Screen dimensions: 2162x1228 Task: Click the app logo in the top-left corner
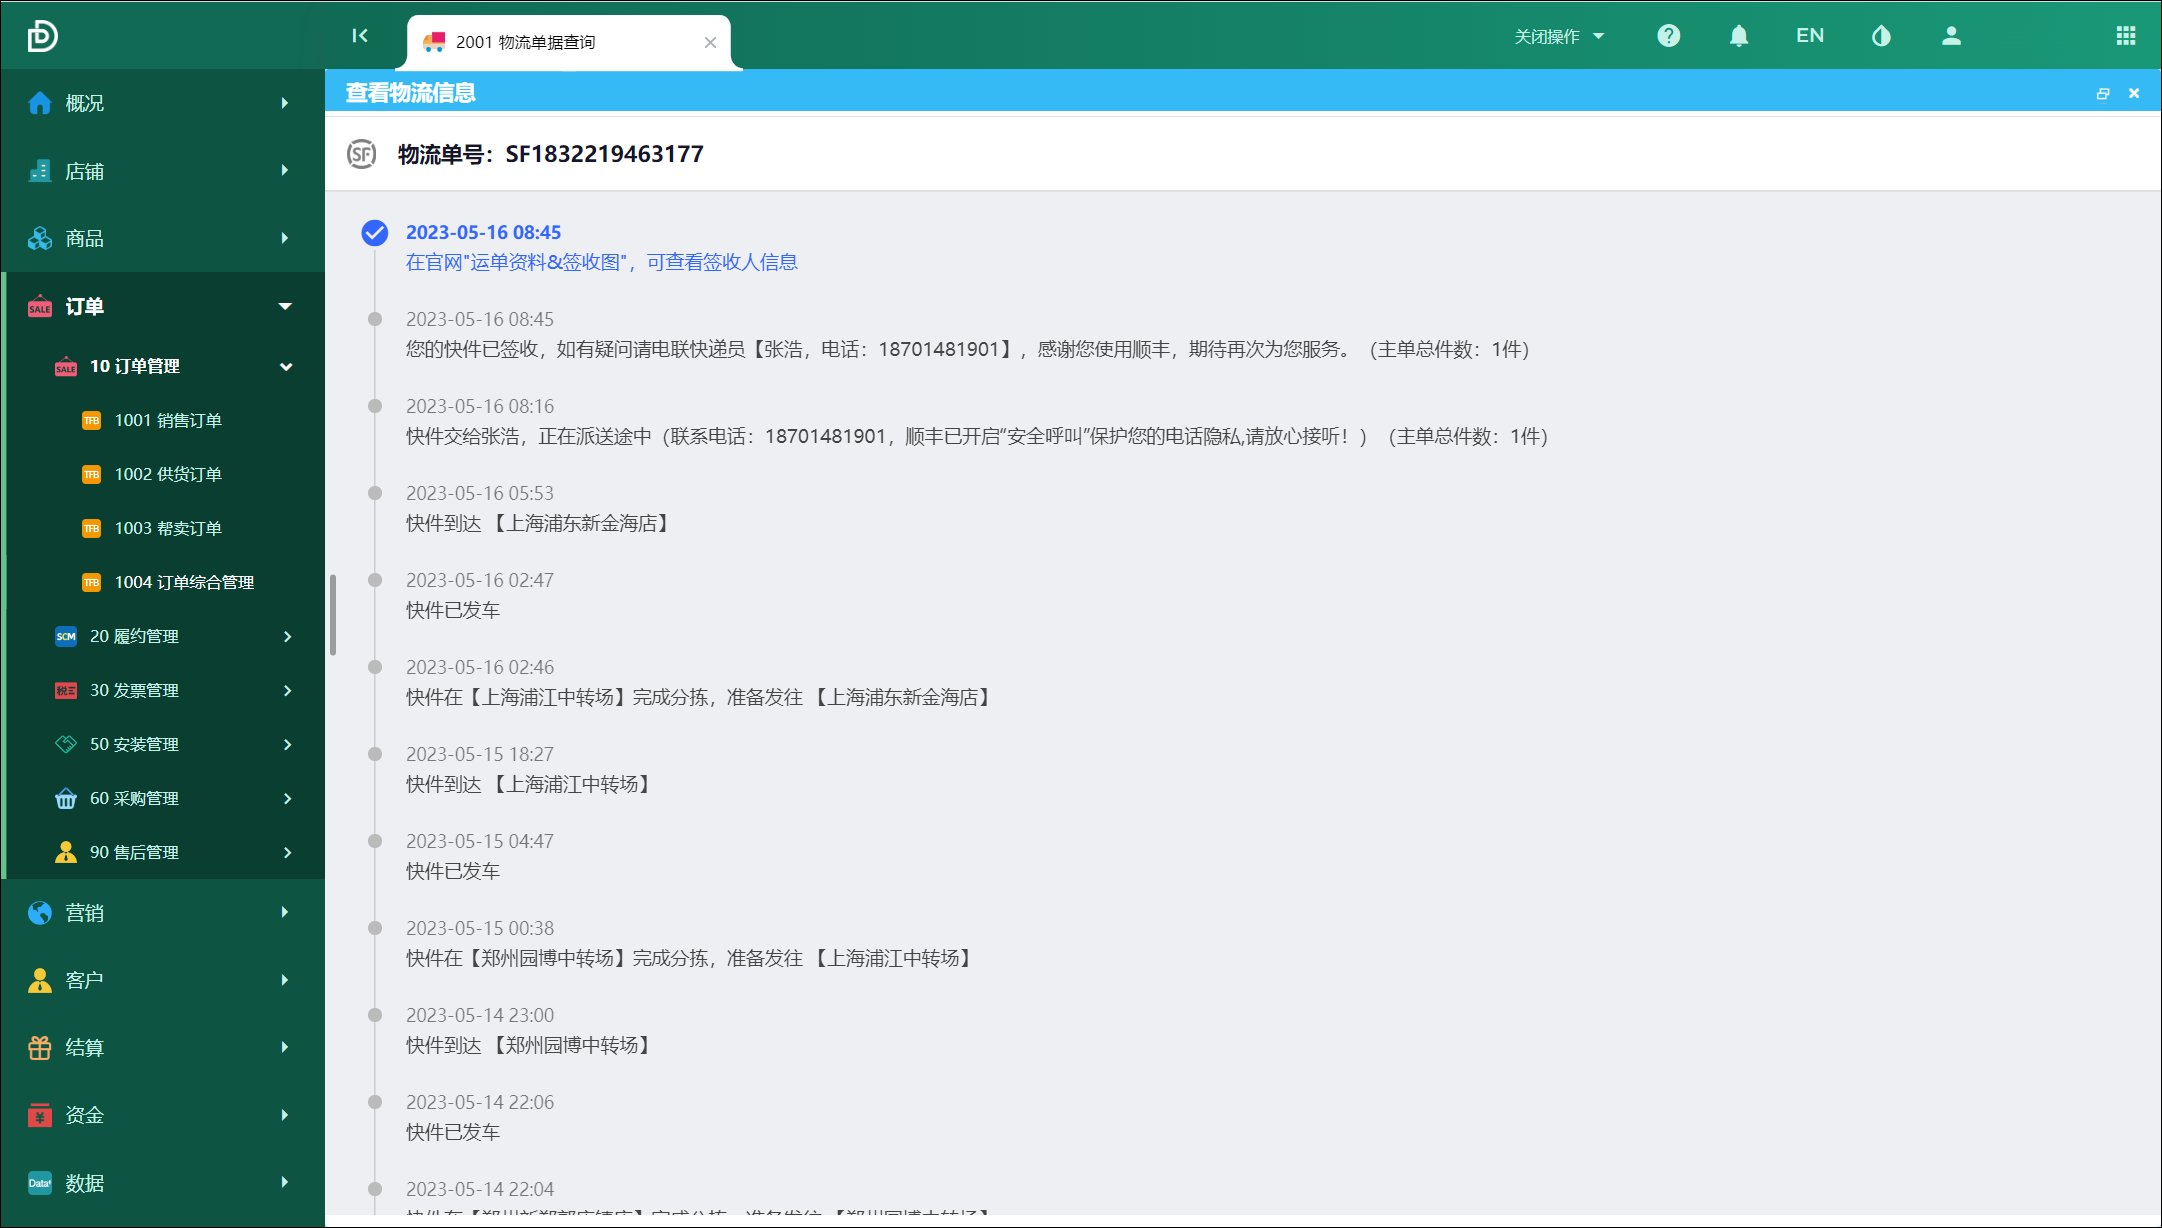point(42,36)
